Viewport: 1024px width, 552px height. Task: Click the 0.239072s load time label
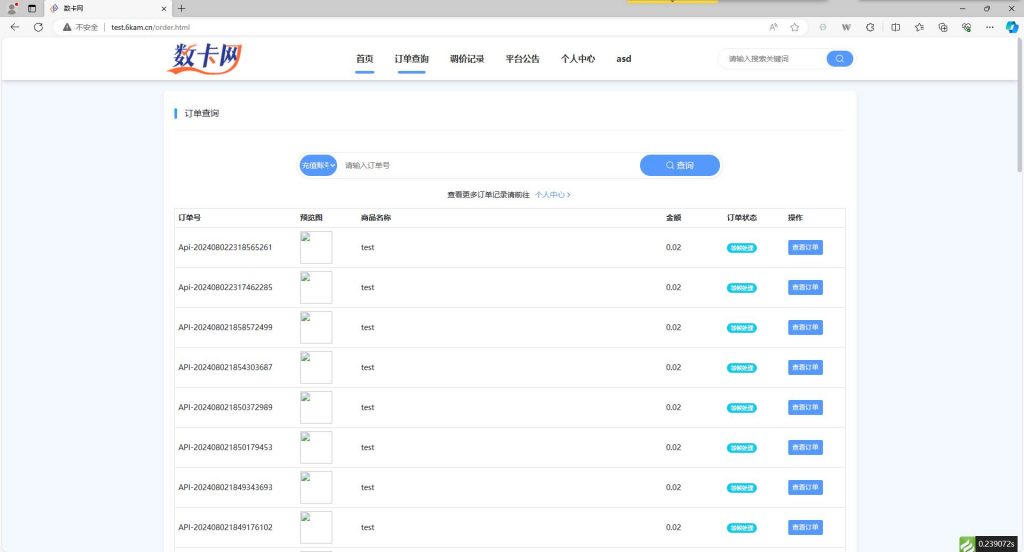pyautogui.click(x=996, y=544)
